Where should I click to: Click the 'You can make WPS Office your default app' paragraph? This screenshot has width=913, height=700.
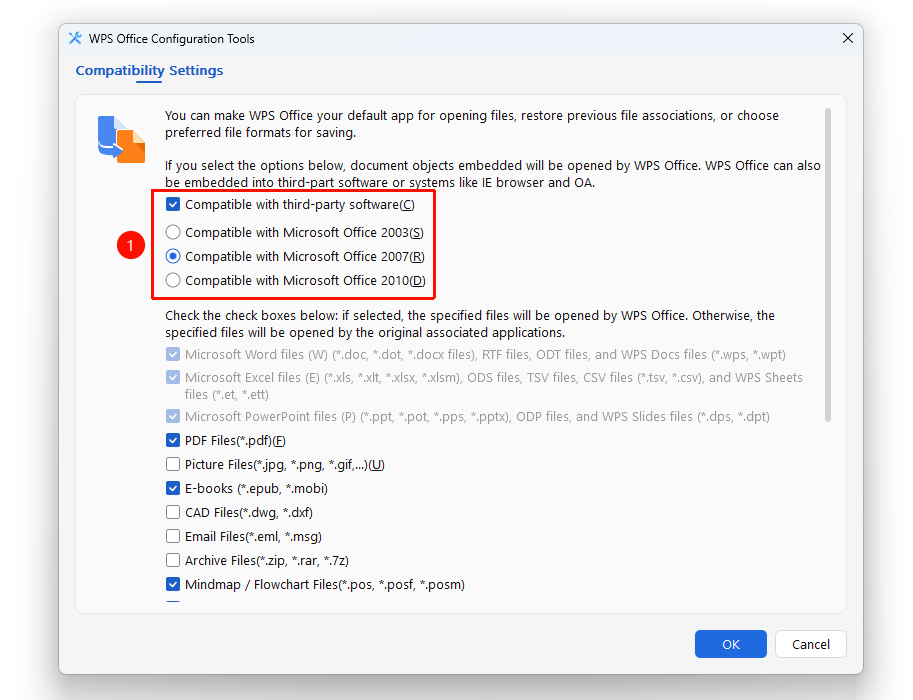472,124
